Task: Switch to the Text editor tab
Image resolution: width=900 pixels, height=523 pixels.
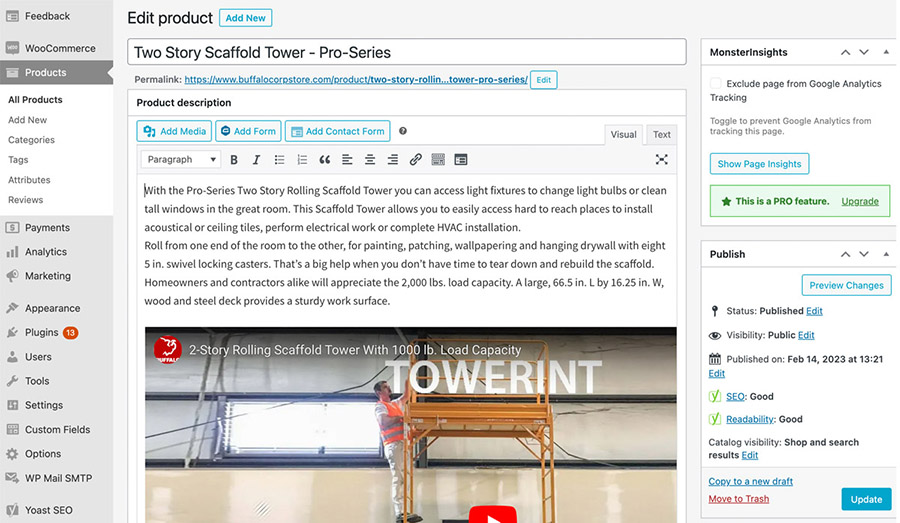Action: click(x=662, y=135)
